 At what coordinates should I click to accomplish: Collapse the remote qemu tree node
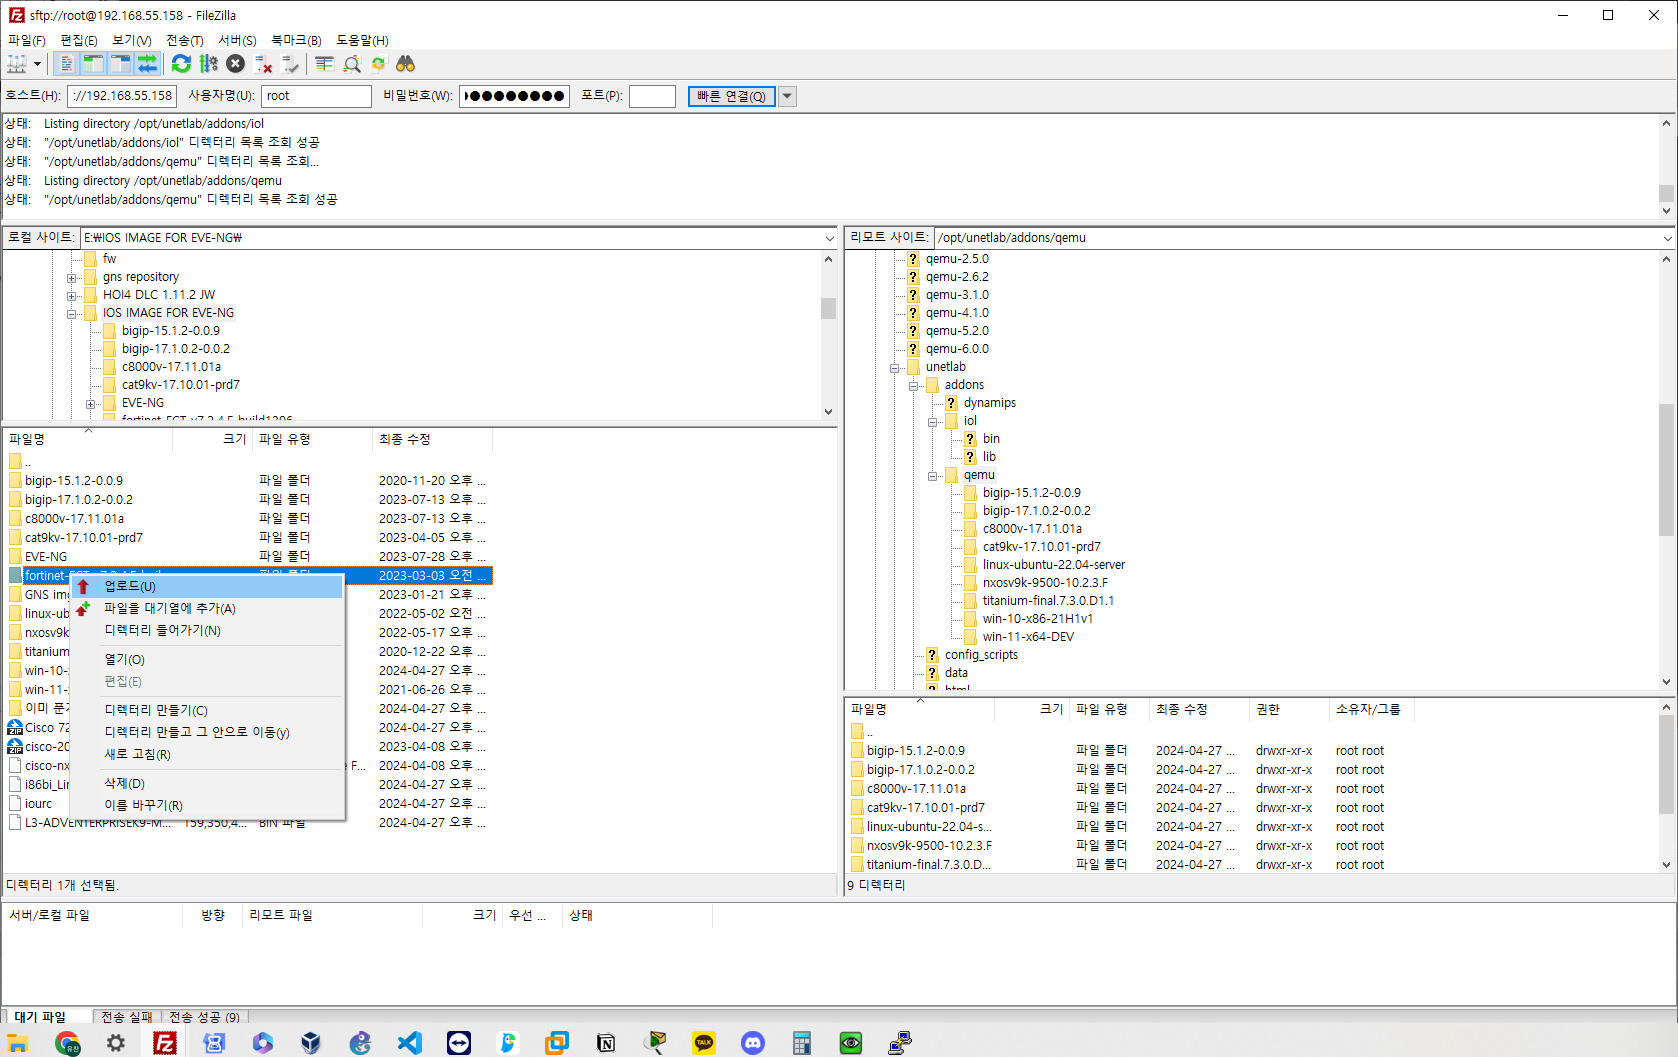932,476
